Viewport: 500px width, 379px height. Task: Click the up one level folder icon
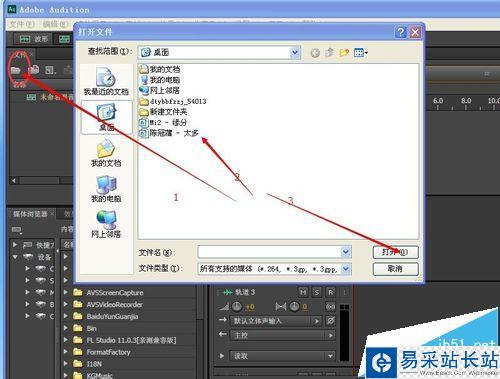tap(329, 52)
